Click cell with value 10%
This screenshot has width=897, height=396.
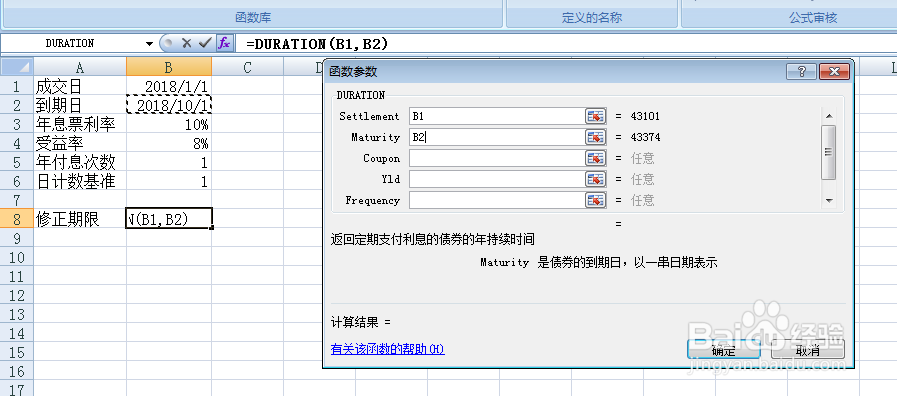click(169, 125)
